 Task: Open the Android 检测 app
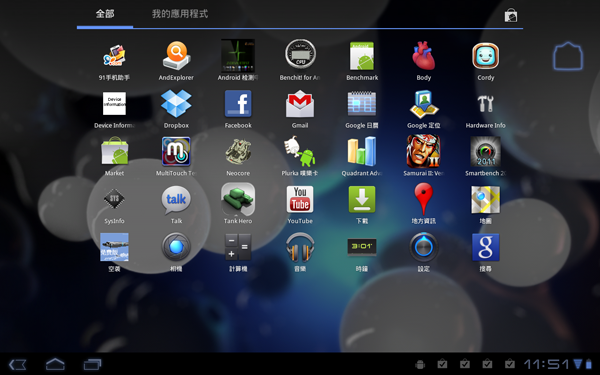238,56
